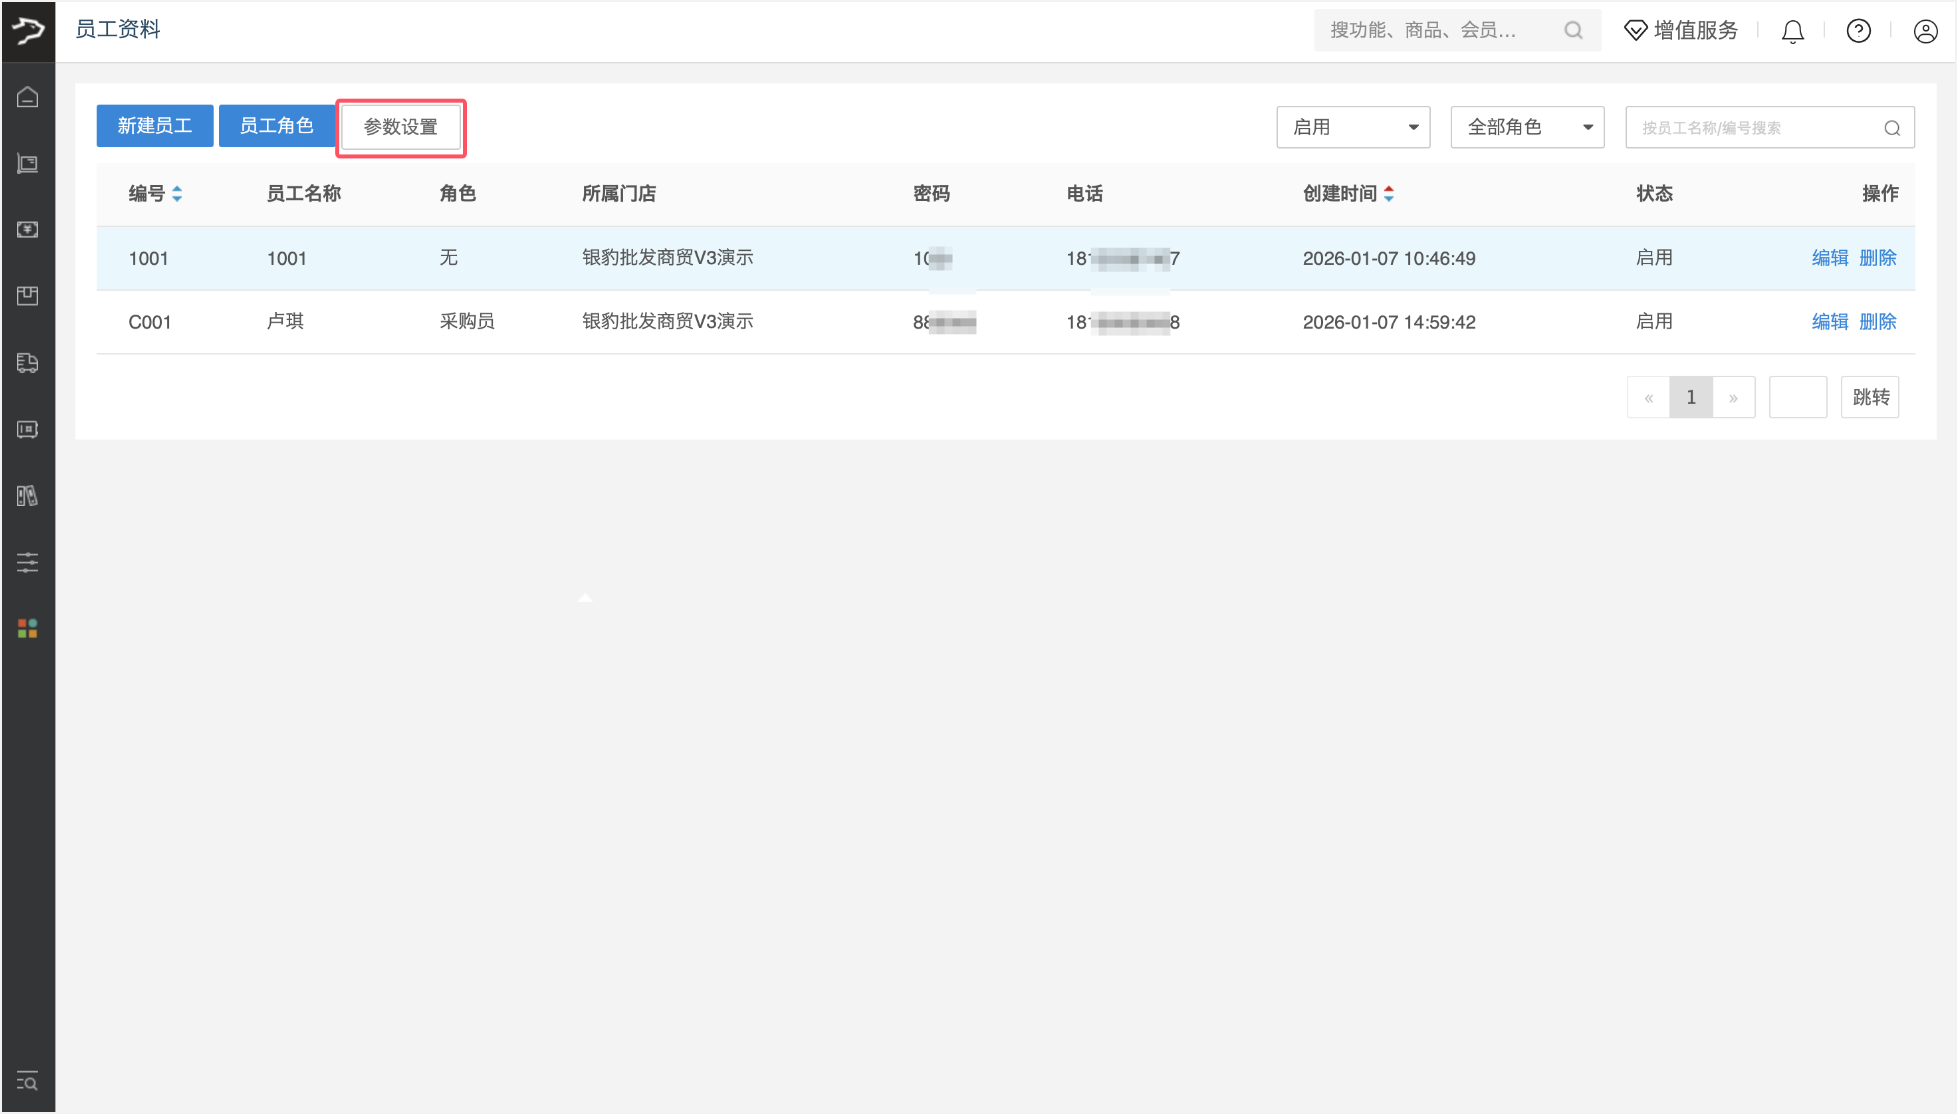Image resolution: width=1958 pixels, height=1115 pixels.
Task: Open the notification bell icon
Action: (1792, 30)
